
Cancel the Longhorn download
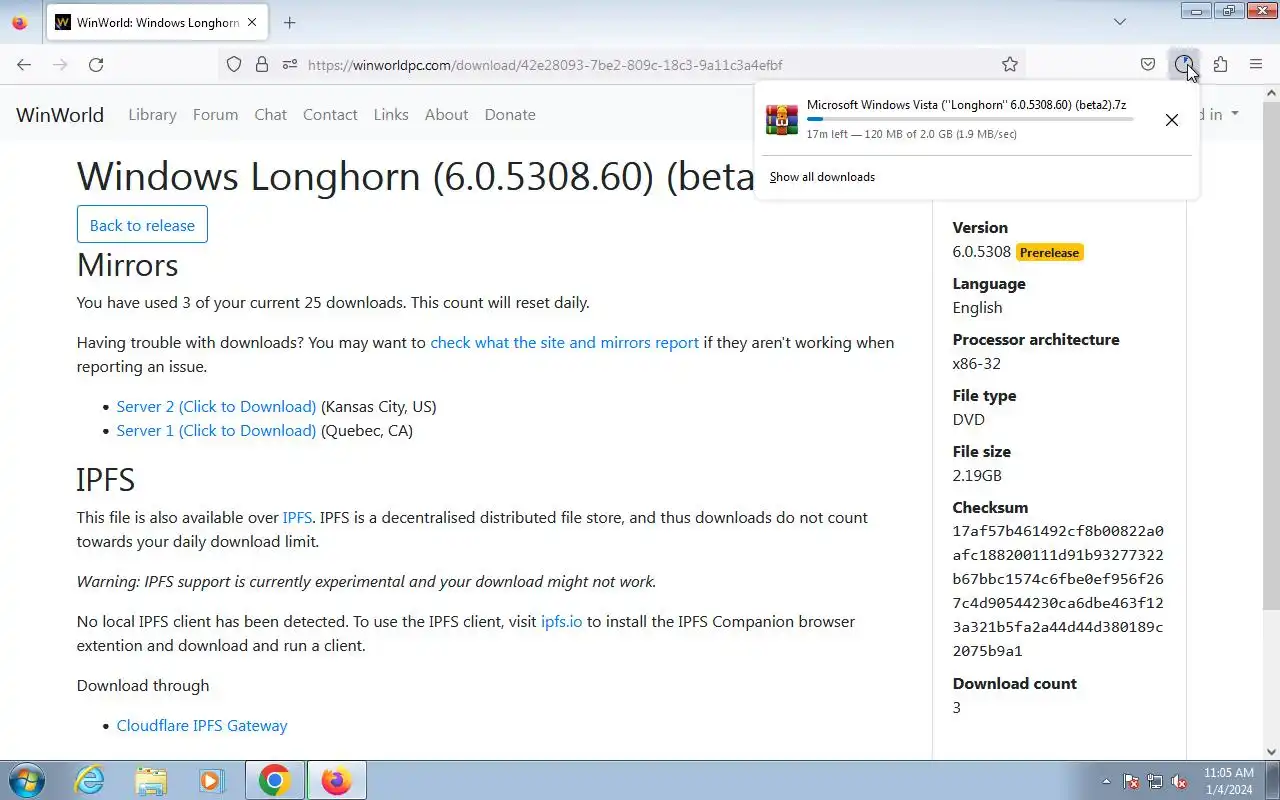[x=1171, y=120]
